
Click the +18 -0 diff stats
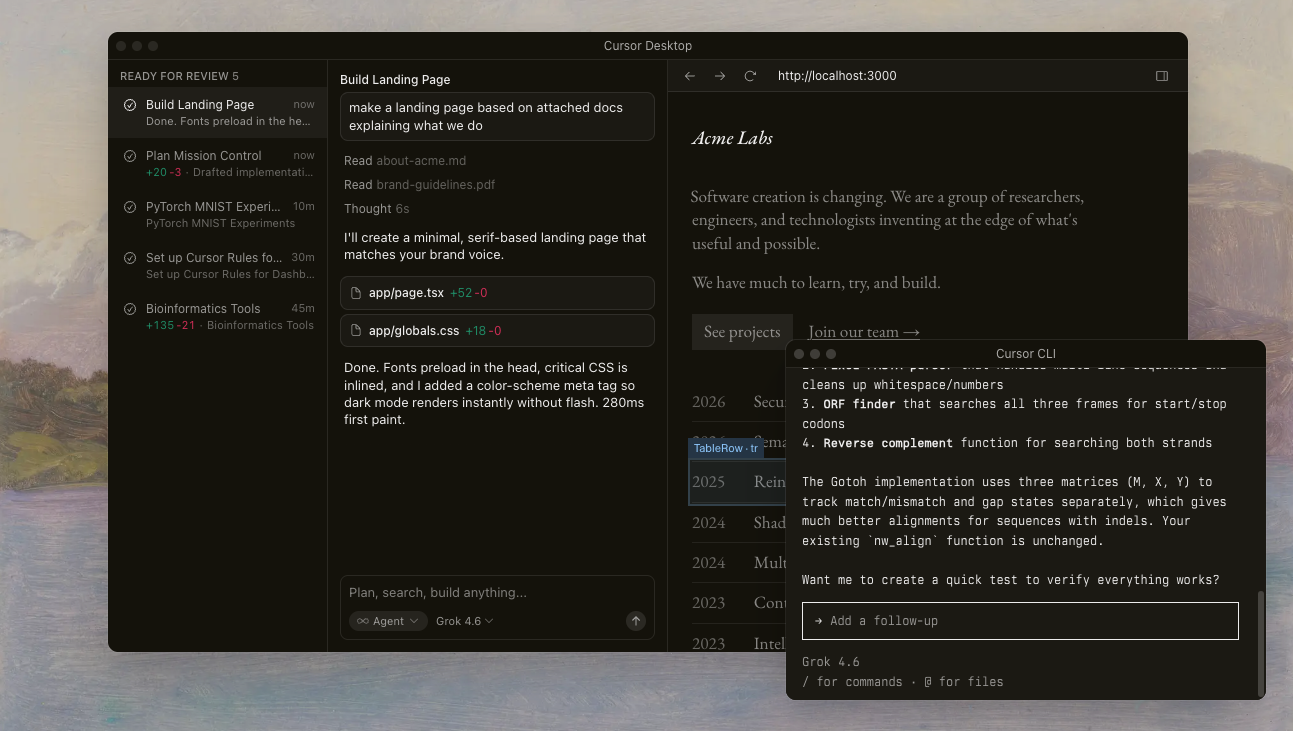tap(483, 331)
